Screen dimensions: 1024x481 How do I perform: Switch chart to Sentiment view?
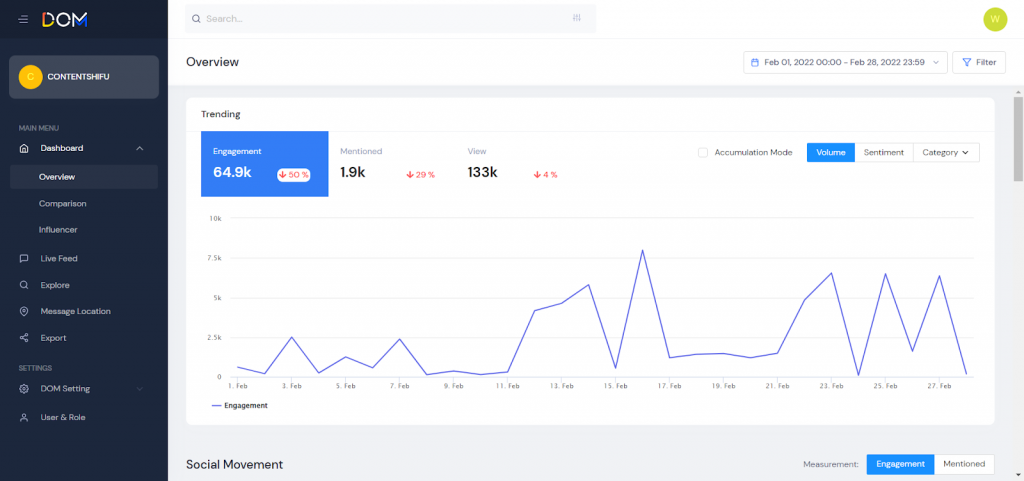(883, 153)
